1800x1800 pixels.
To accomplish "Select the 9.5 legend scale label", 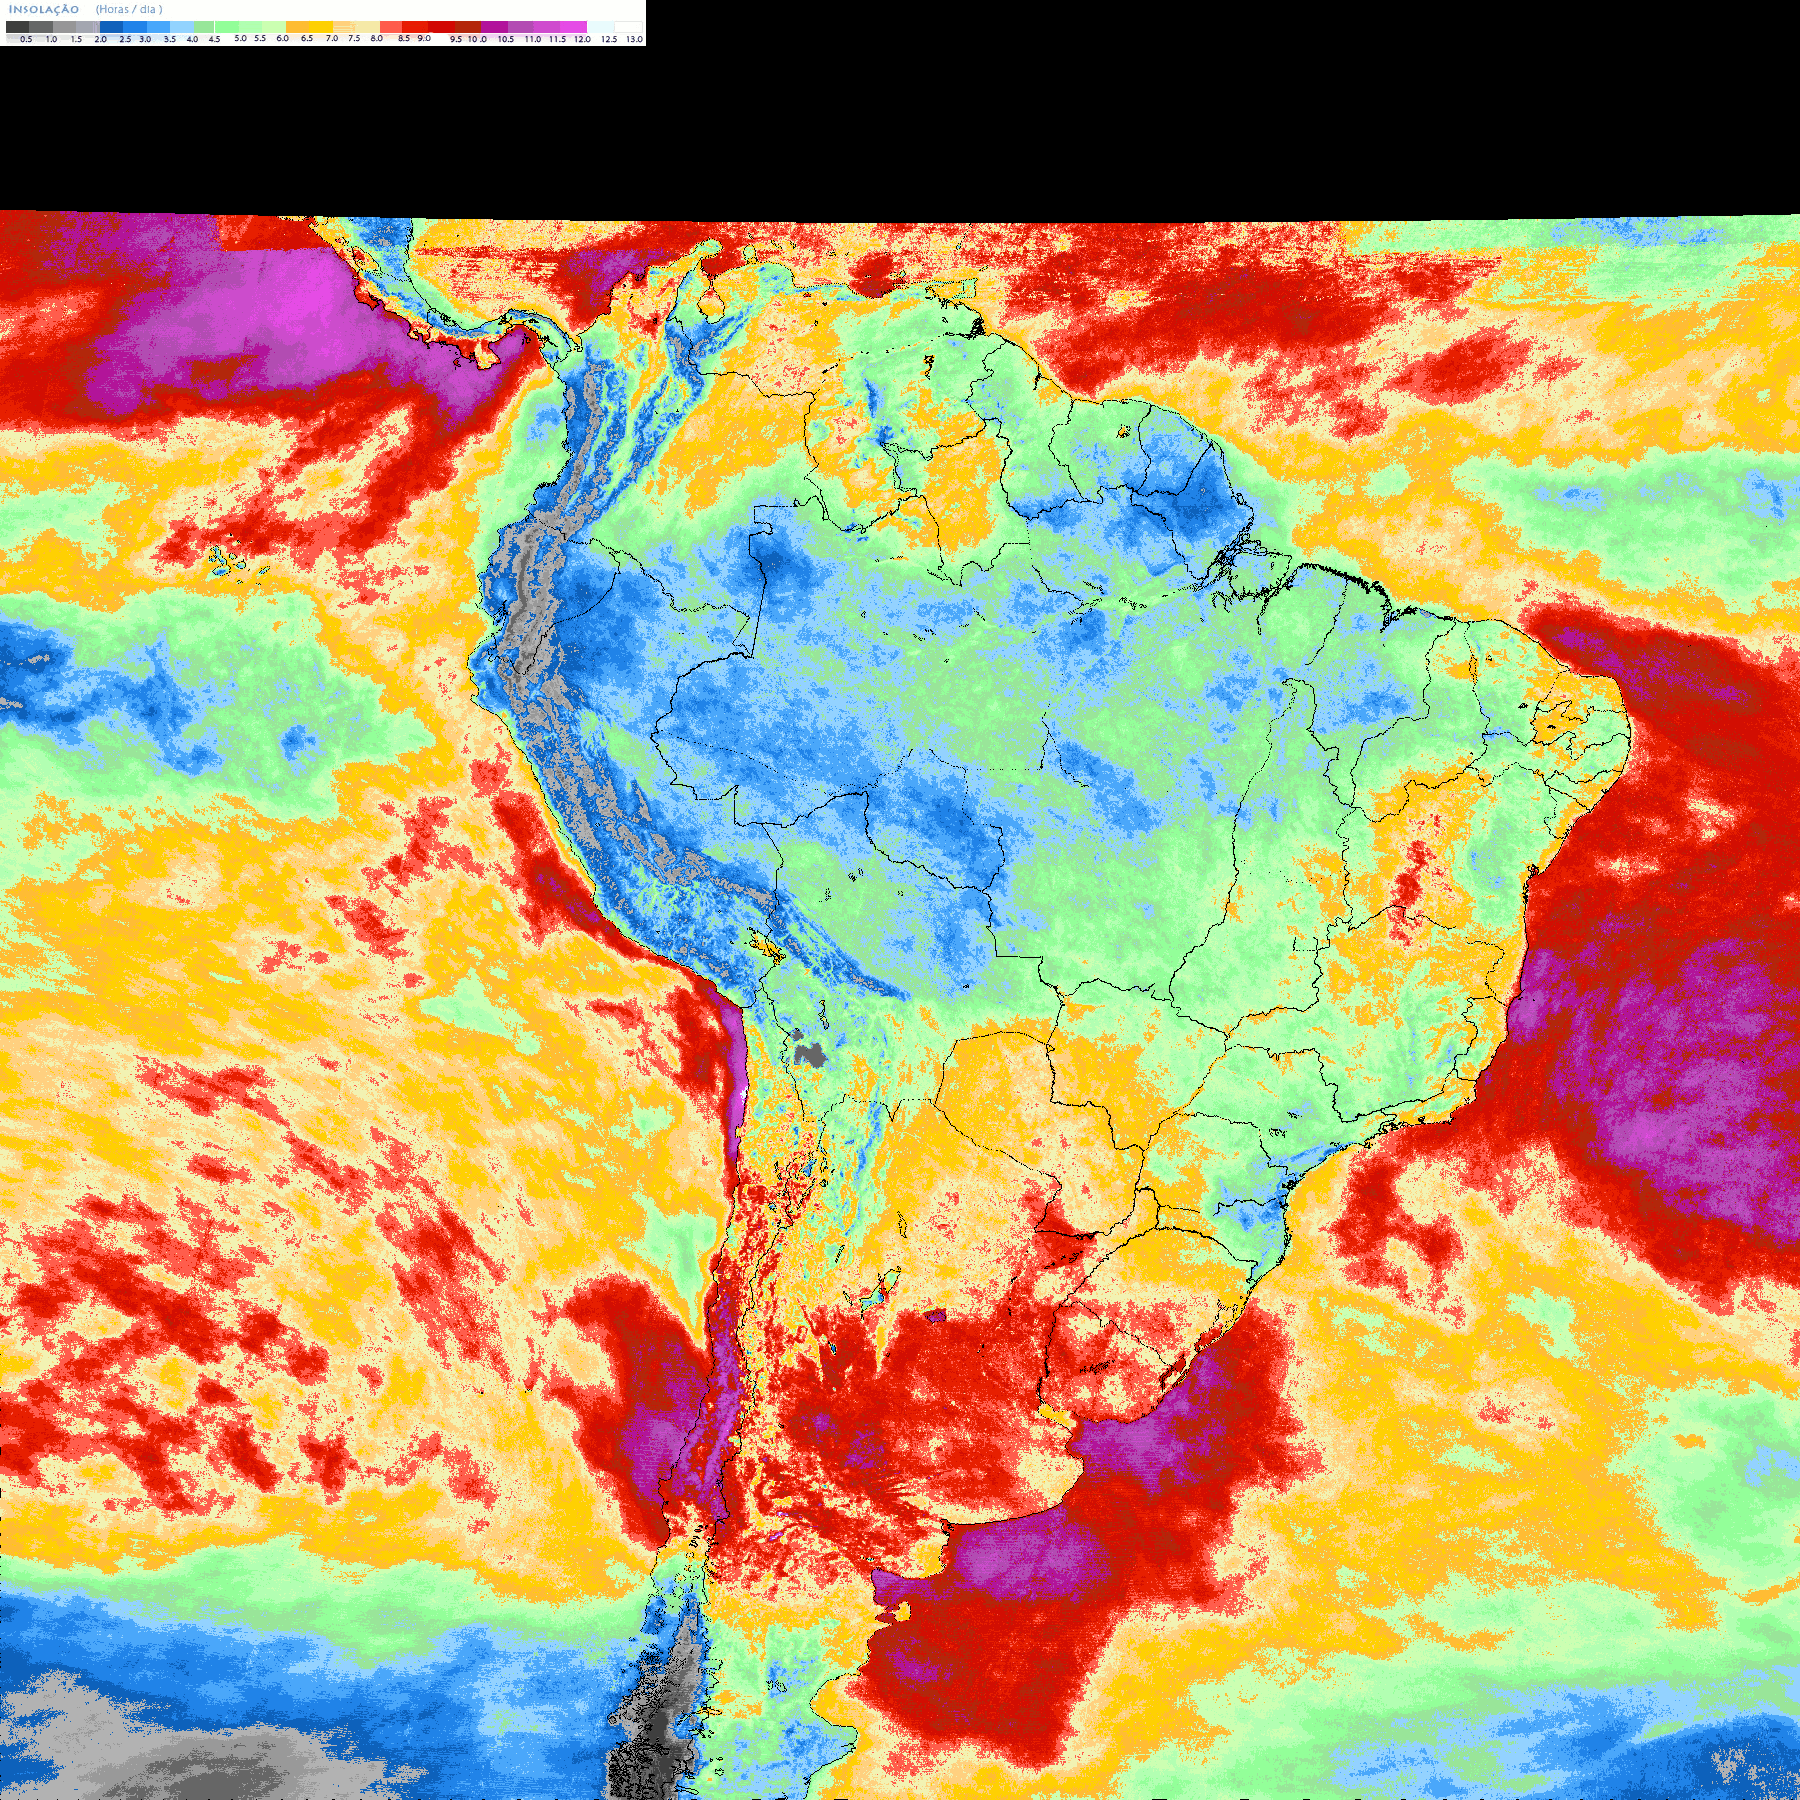I will pyautogui.click(x=456, y=39).
